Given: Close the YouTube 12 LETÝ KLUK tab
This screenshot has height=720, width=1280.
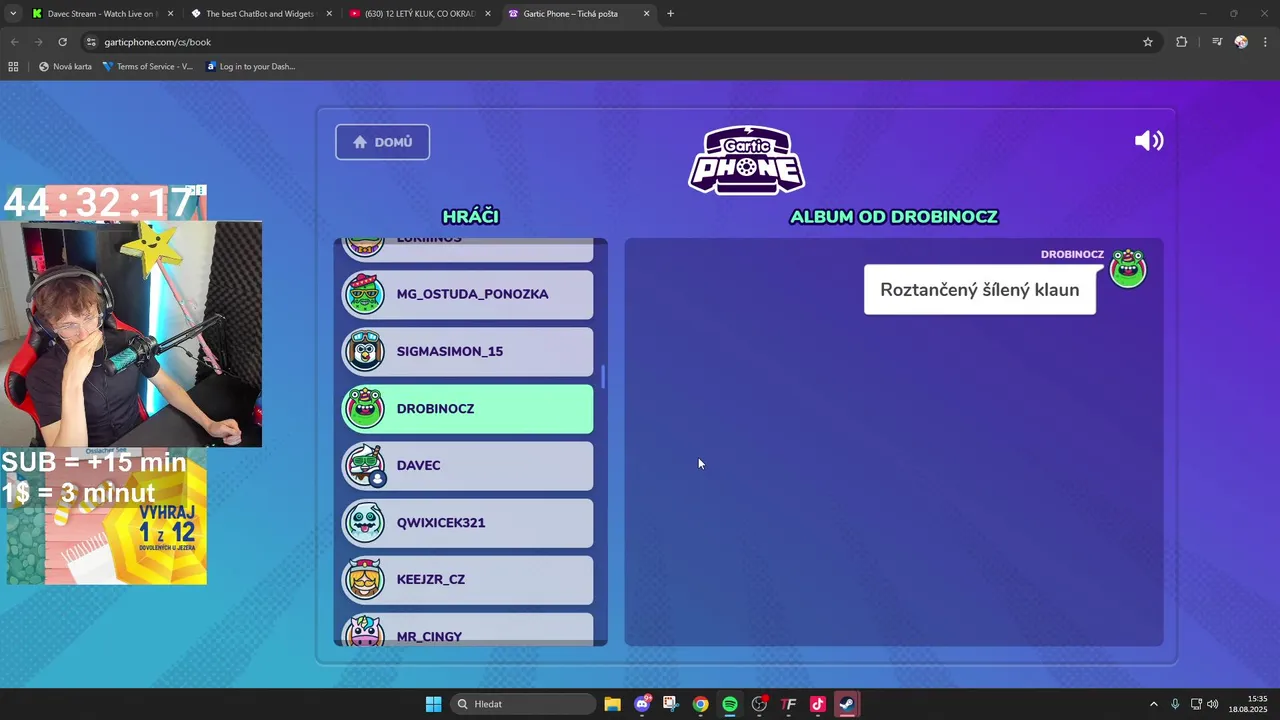Looking at the screenshot, I should coord(487,14).
